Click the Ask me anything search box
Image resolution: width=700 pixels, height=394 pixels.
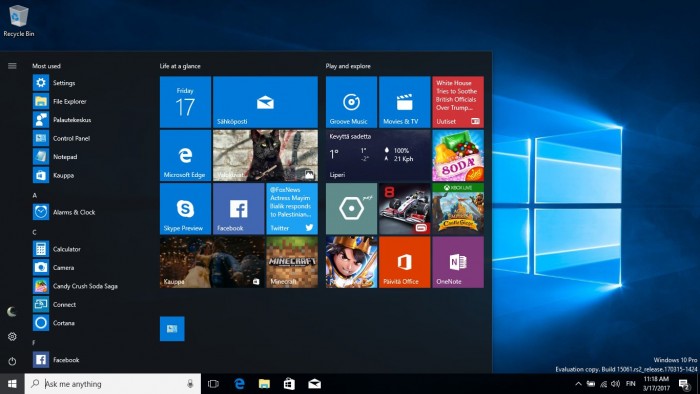[x=112, y=384]
